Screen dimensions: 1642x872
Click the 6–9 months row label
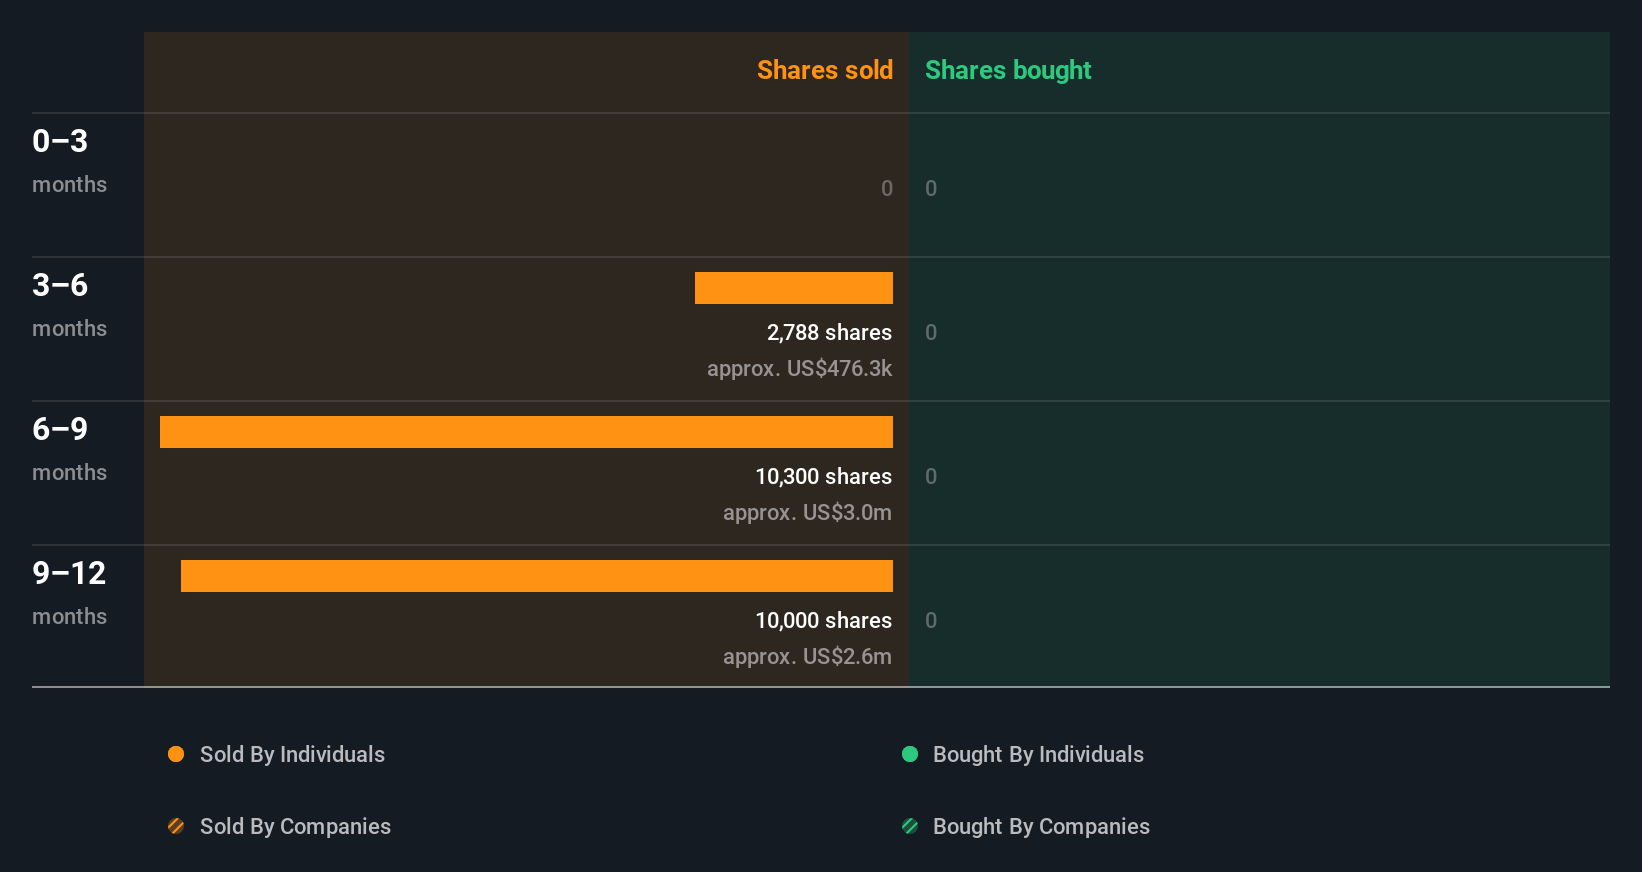pos(69,449)
